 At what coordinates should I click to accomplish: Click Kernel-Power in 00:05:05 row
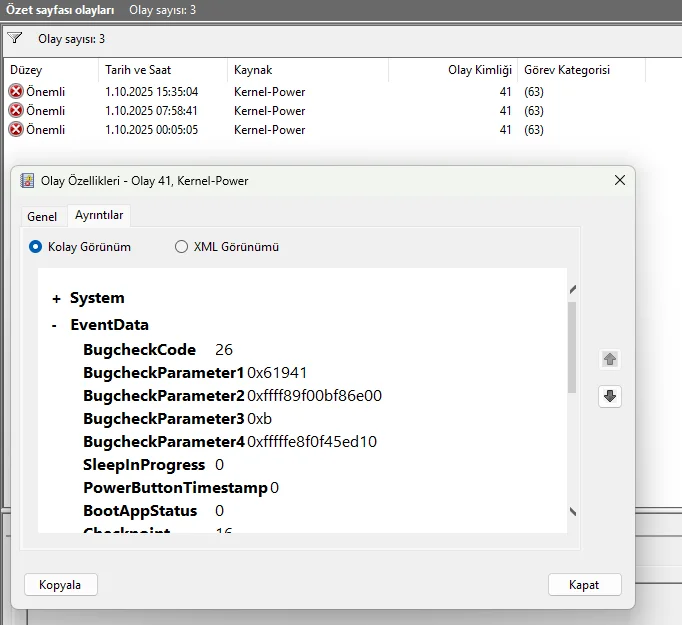tap(270, 130)
